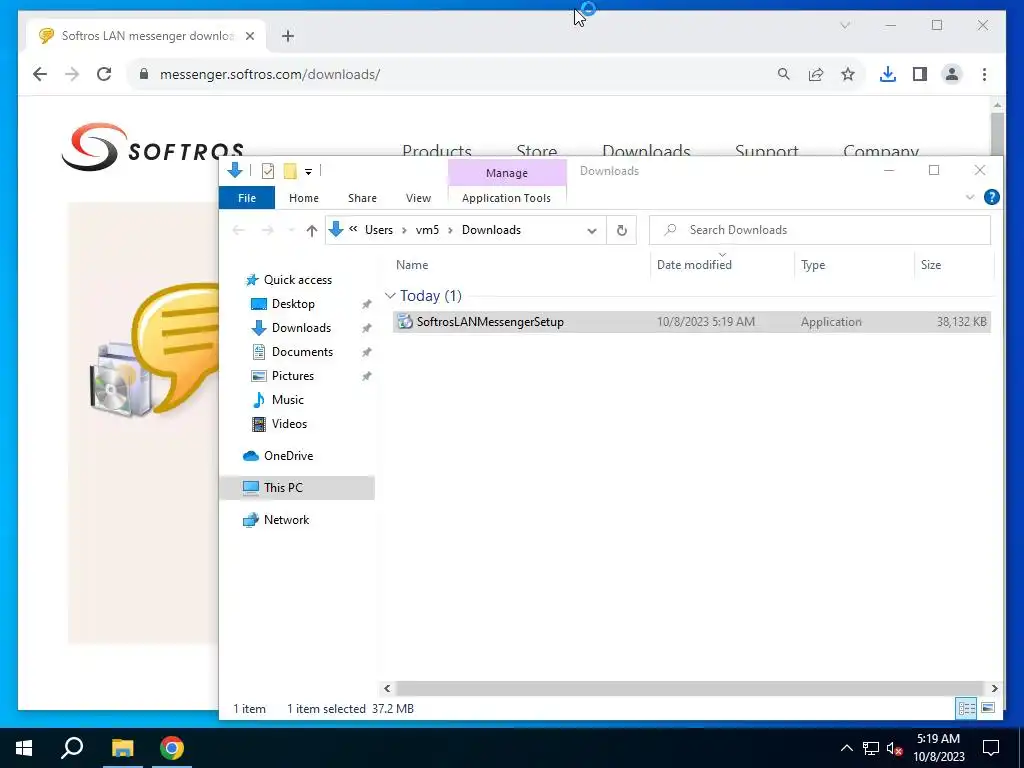Open a new Chrome tab
The height and width of the screenshot is (768, 1024).
coord(288,36)
